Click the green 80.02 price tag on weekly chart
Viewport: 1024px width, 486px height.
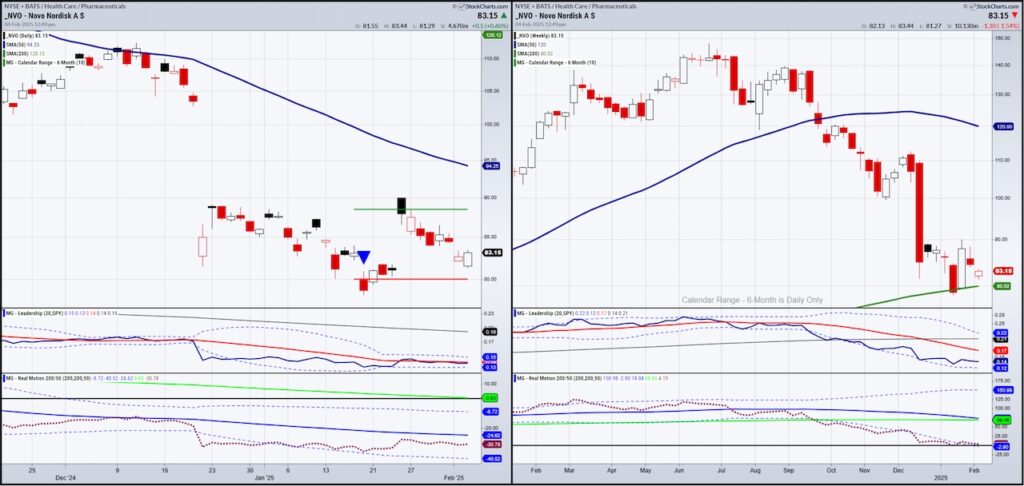(x=1002, y=285)
